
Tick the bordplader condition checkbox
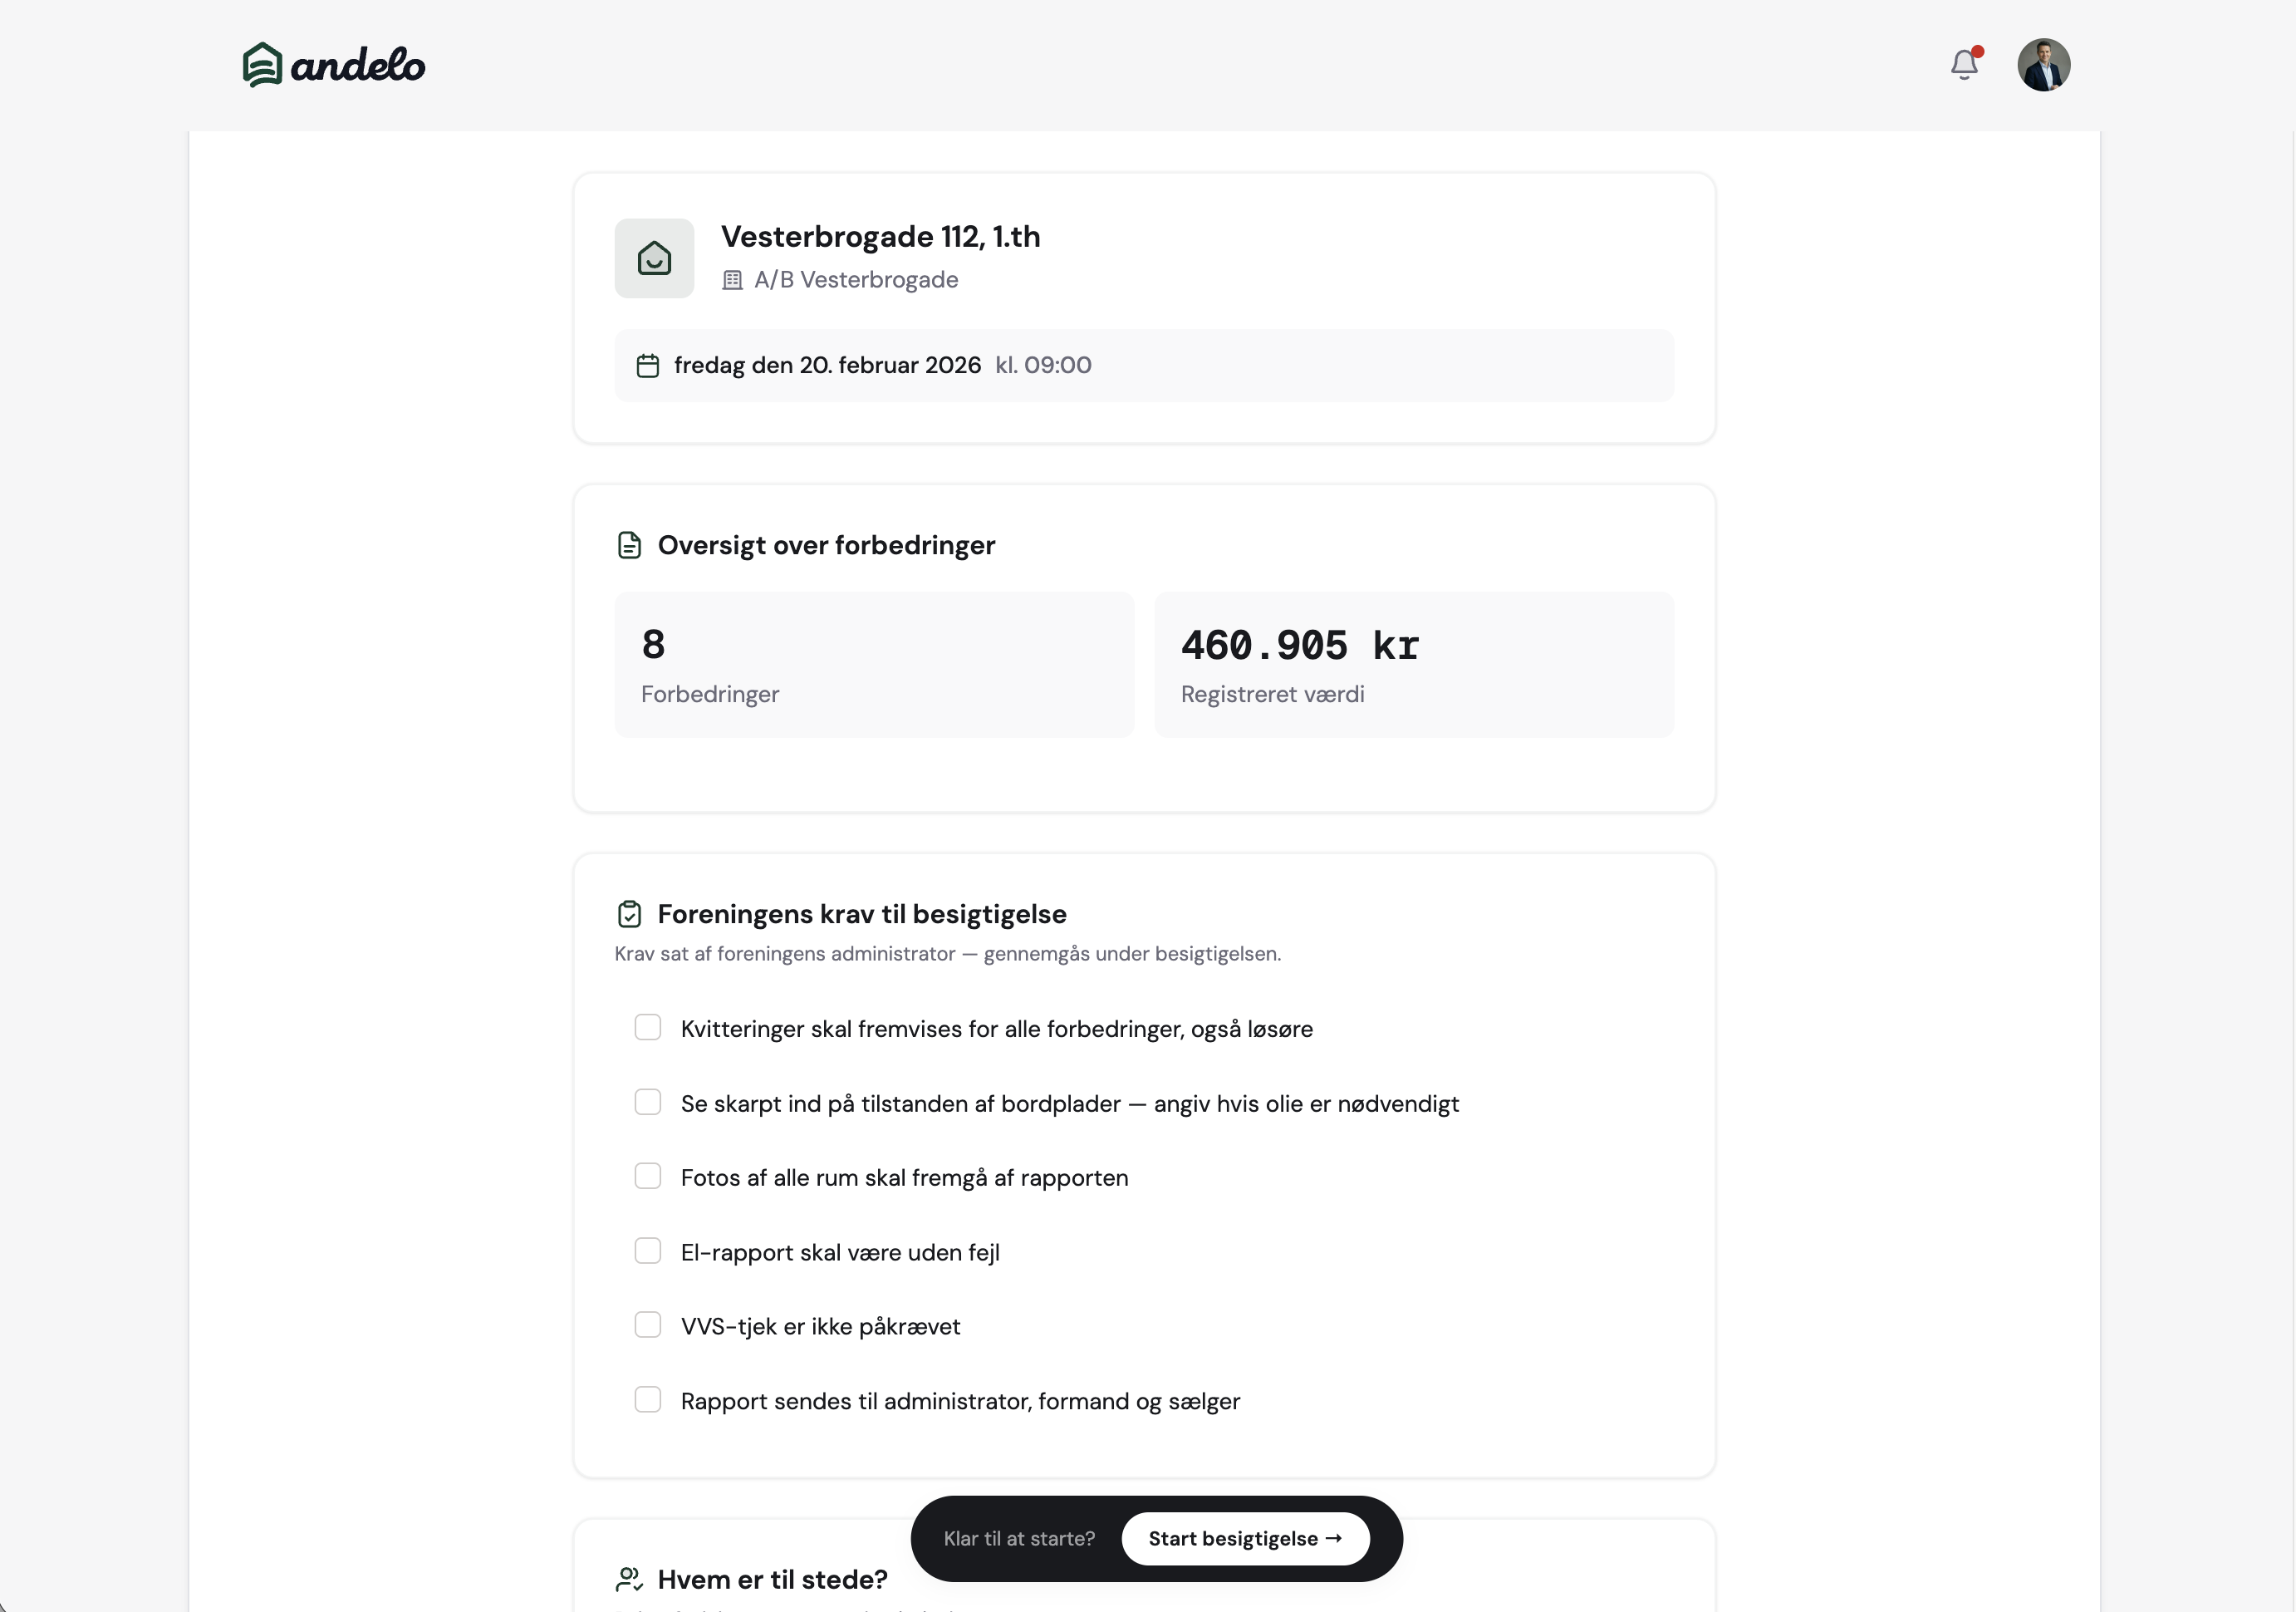coord(648,1102)
